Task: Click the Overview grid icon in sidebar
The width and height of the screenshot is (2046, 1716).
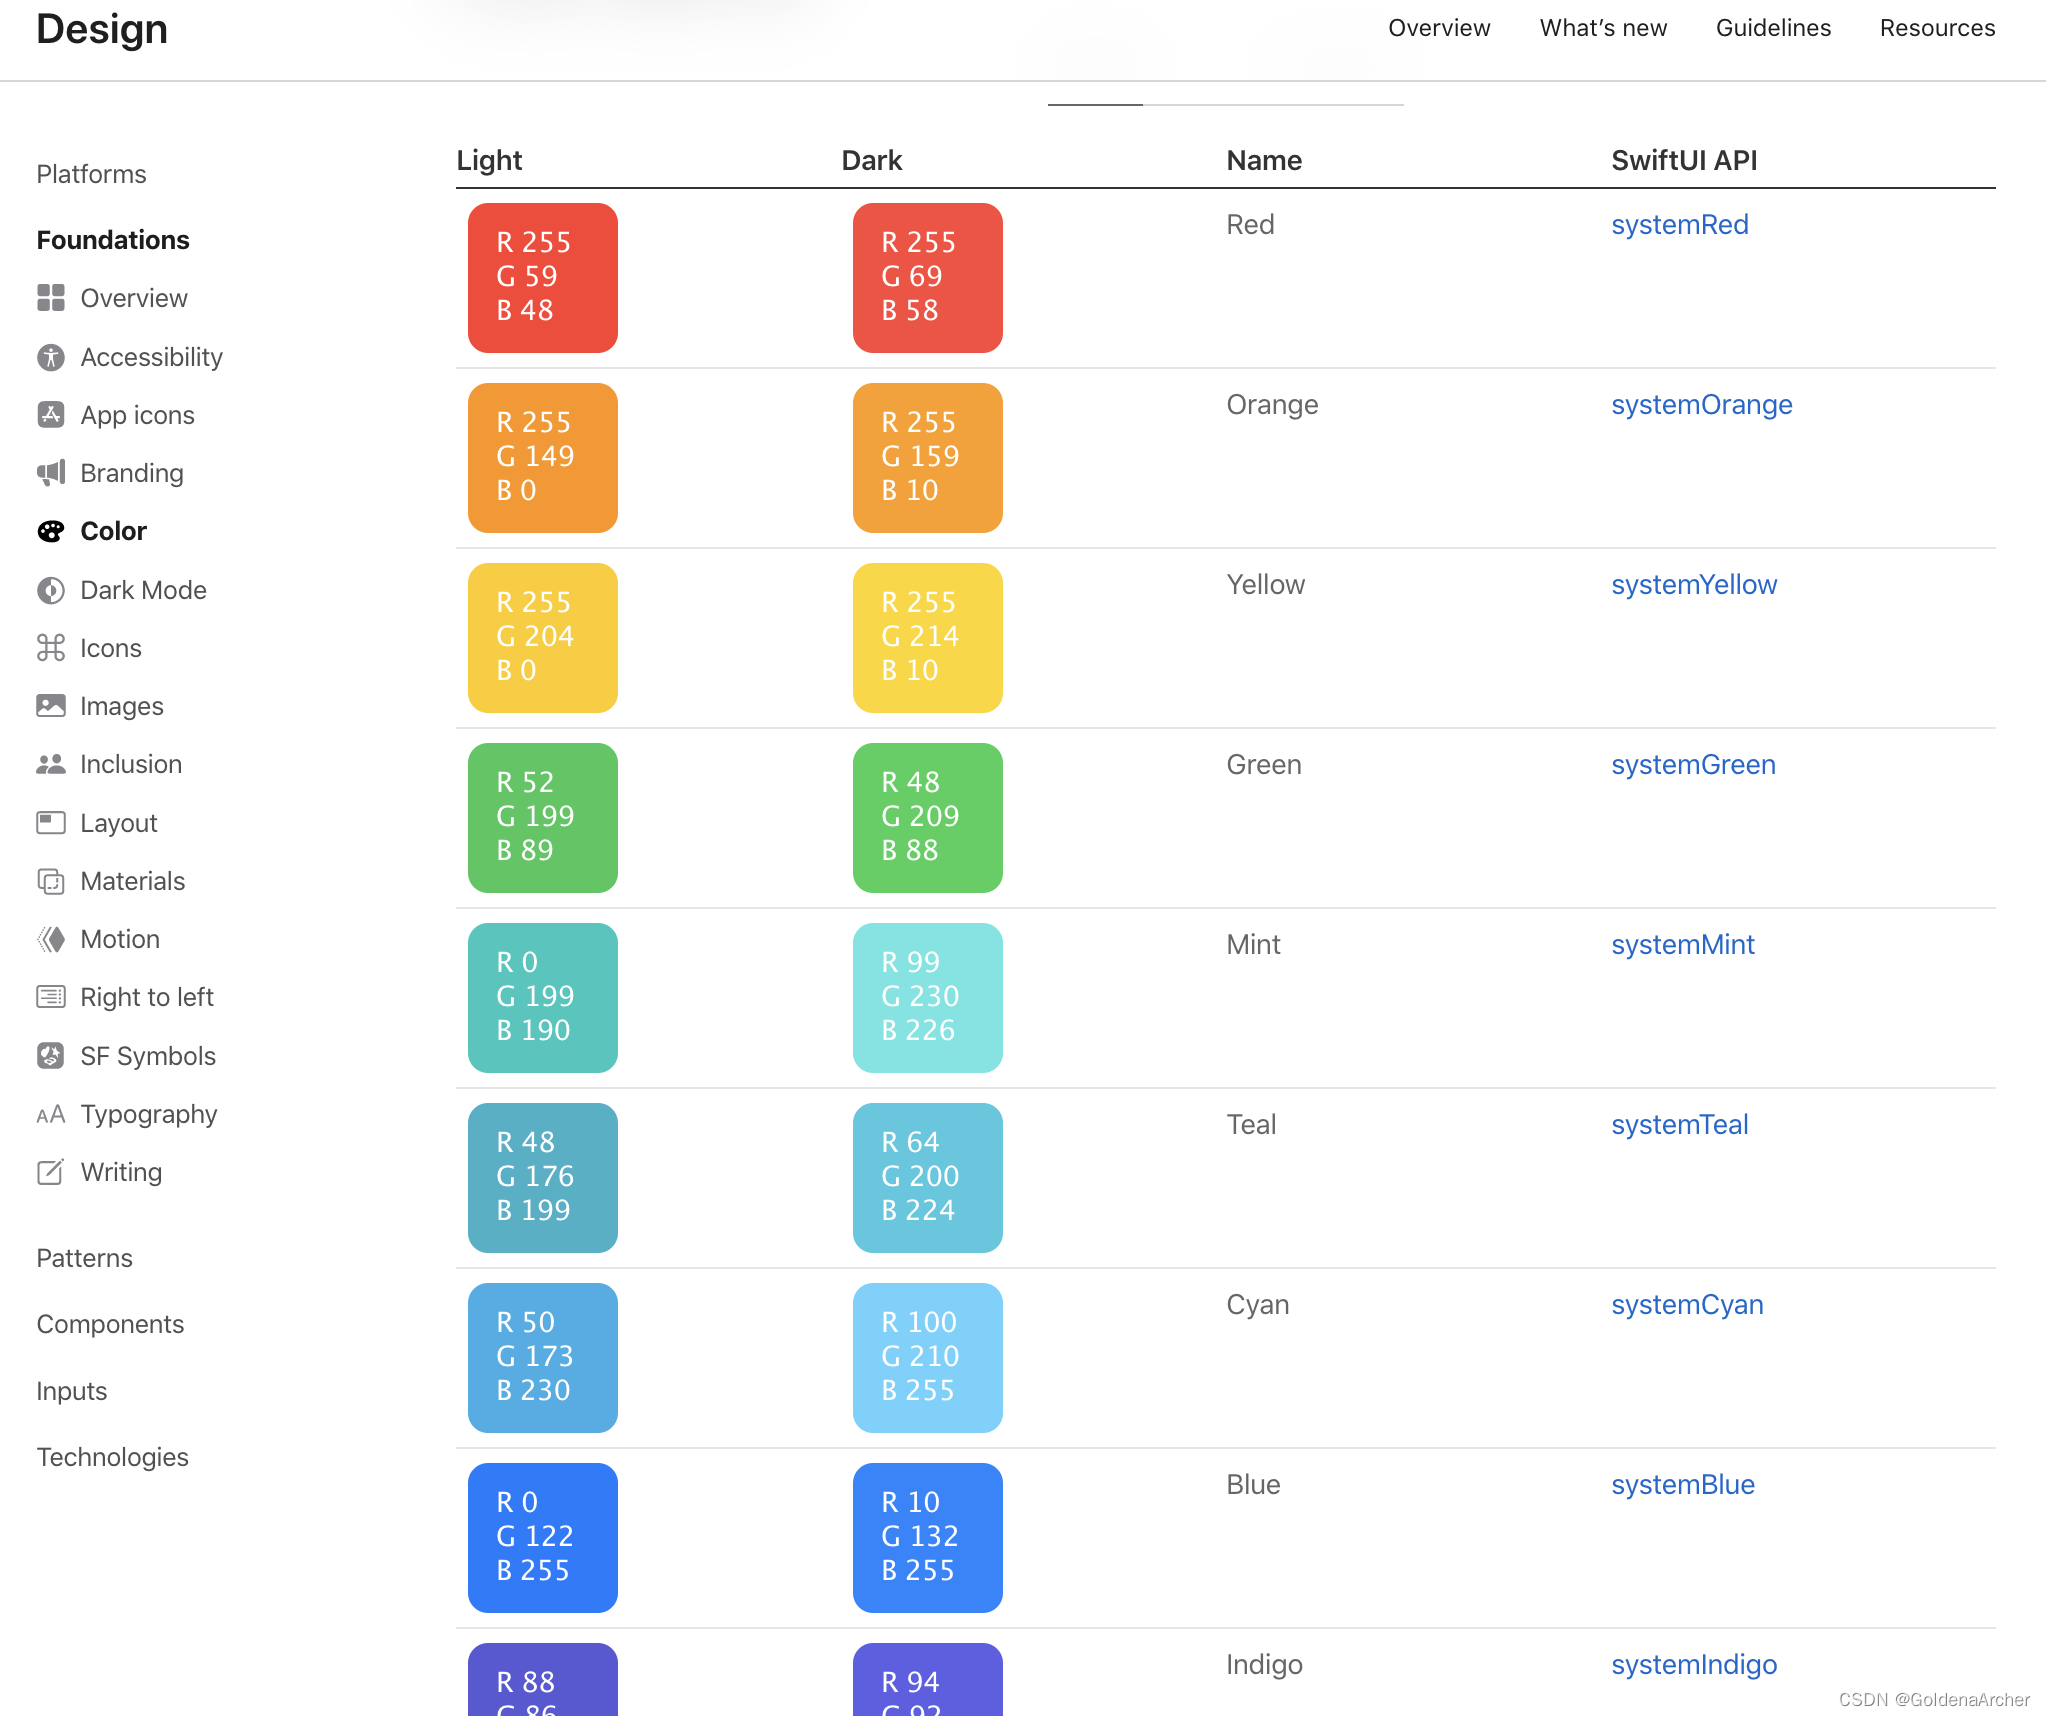Action: (51, 298)
